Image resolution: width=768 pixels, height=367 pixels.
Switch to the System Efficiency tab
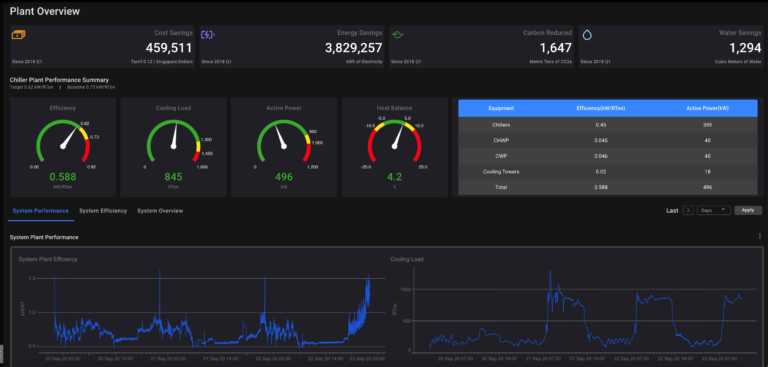[103, 211]
